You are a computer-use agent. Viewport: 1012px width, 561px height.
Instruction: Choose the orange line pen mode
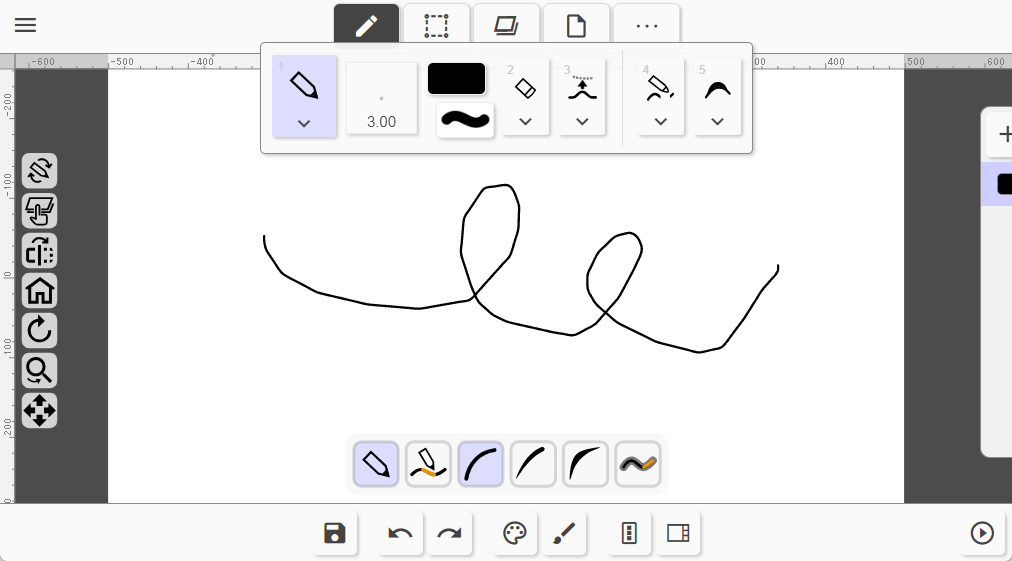point(428,464)
